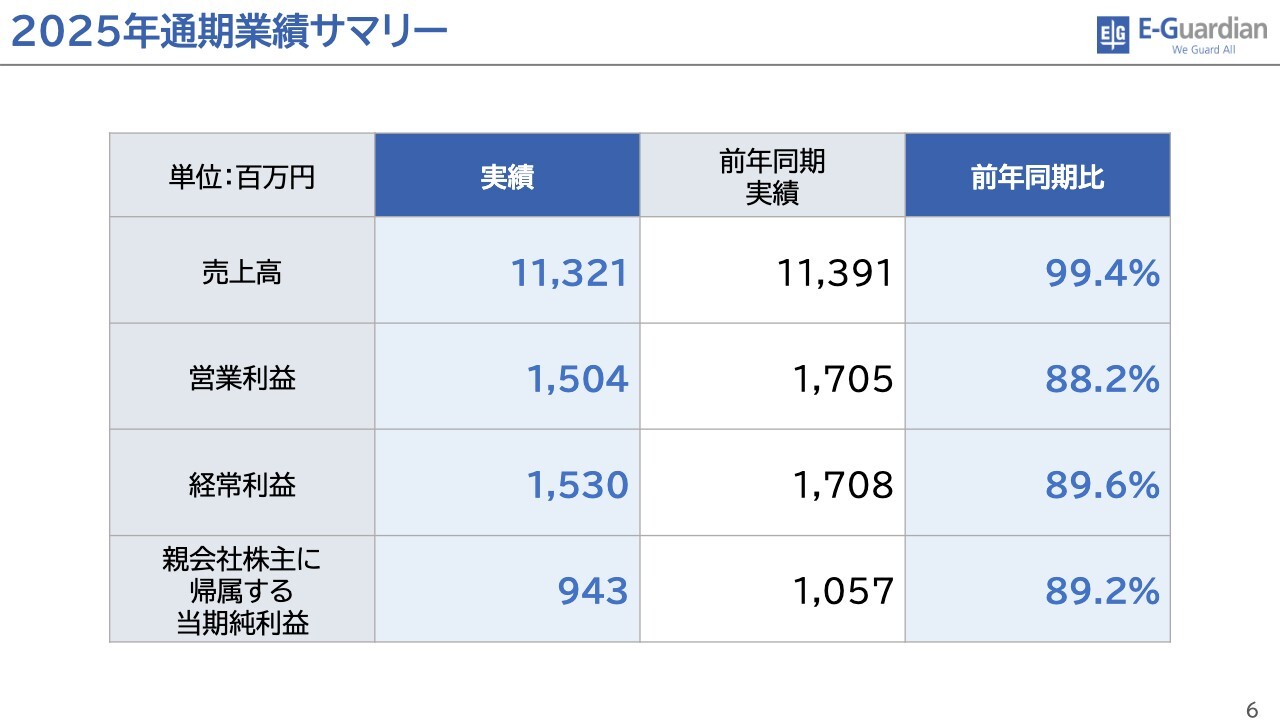Screen dimensions: 1280x720
Task: Select the 89.2% ratio cell
Action: pos(1102,592)
